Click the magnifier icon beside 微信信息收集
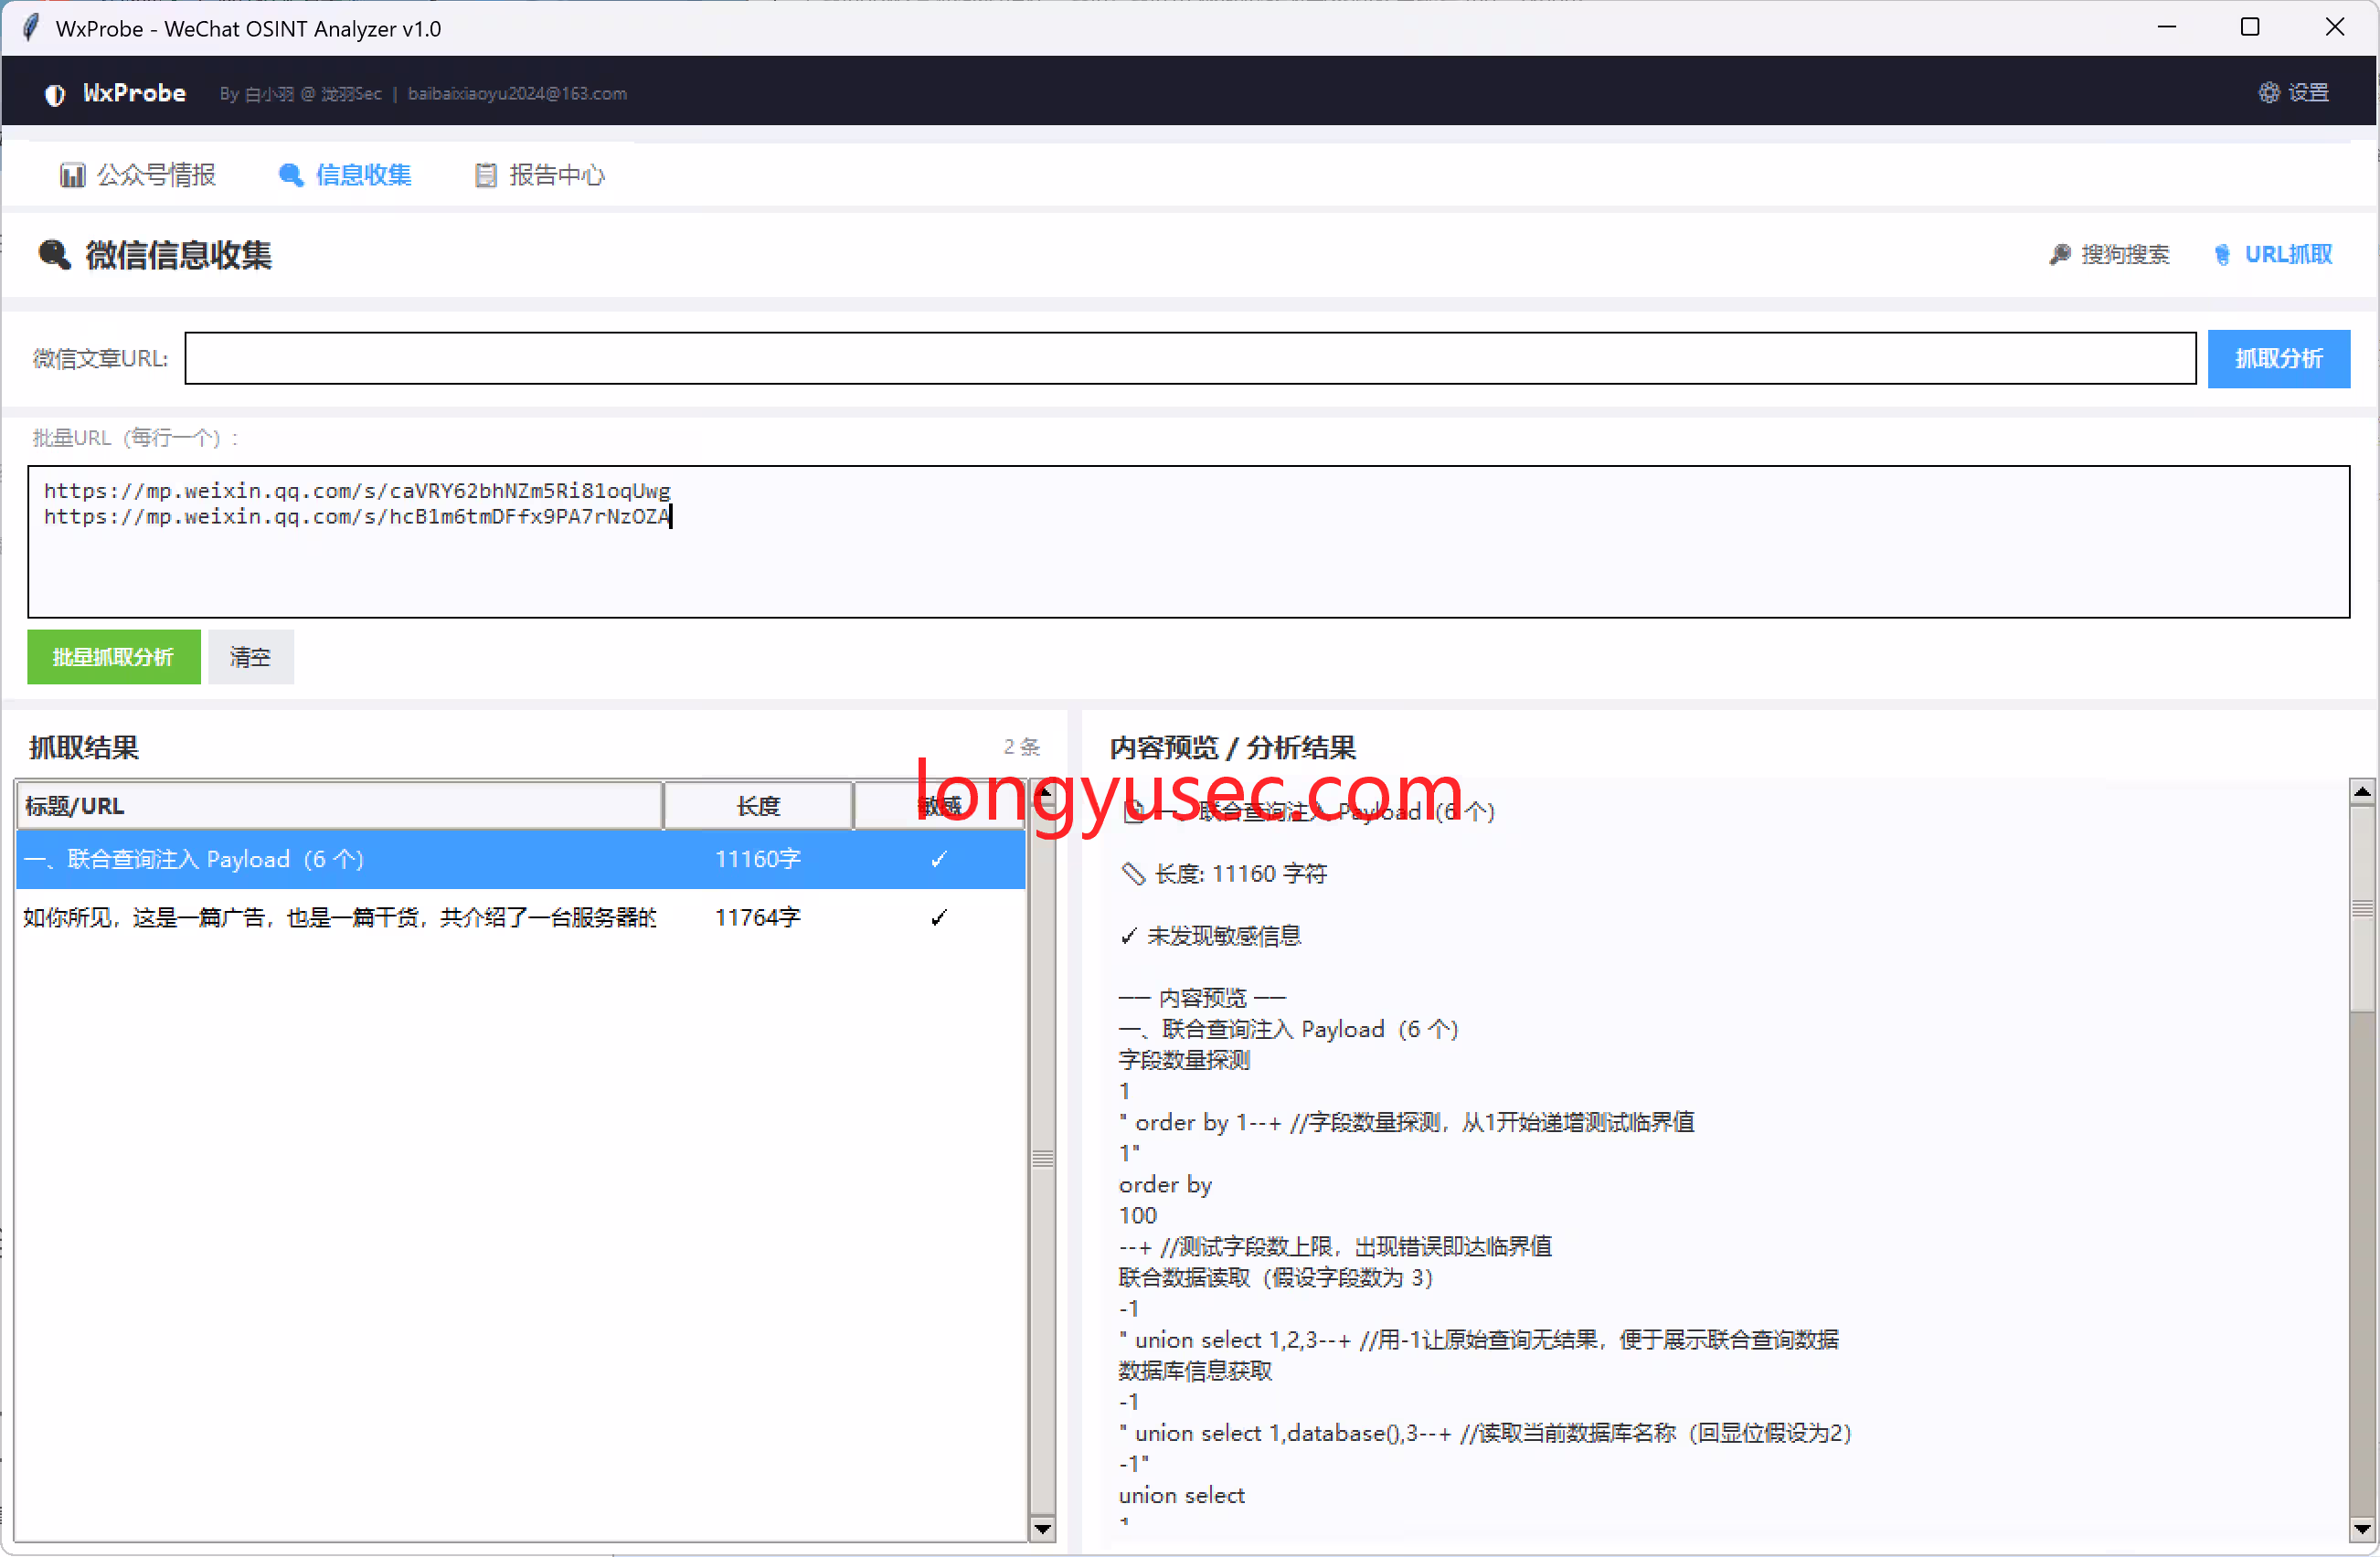 point(54,255)
